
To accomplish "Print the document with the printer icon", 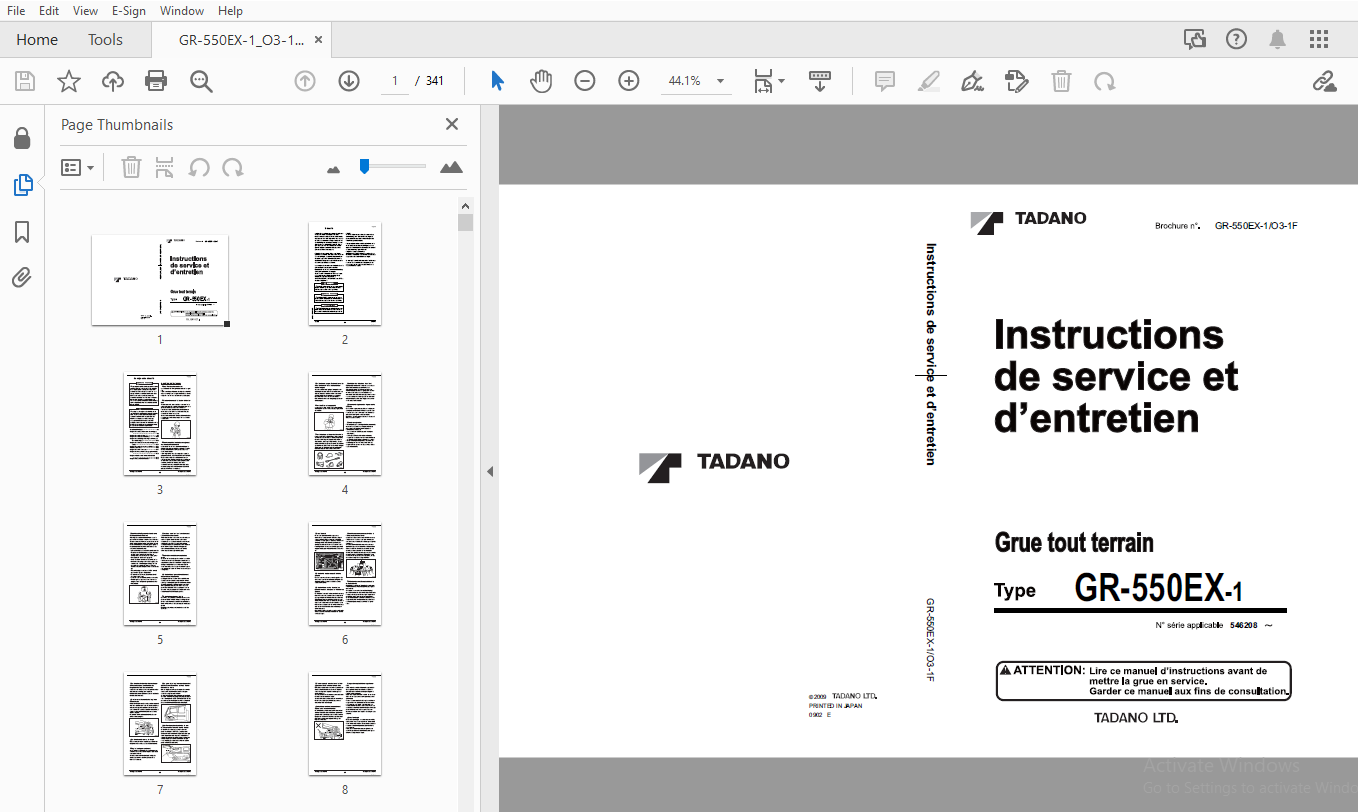I will [156, 81].
